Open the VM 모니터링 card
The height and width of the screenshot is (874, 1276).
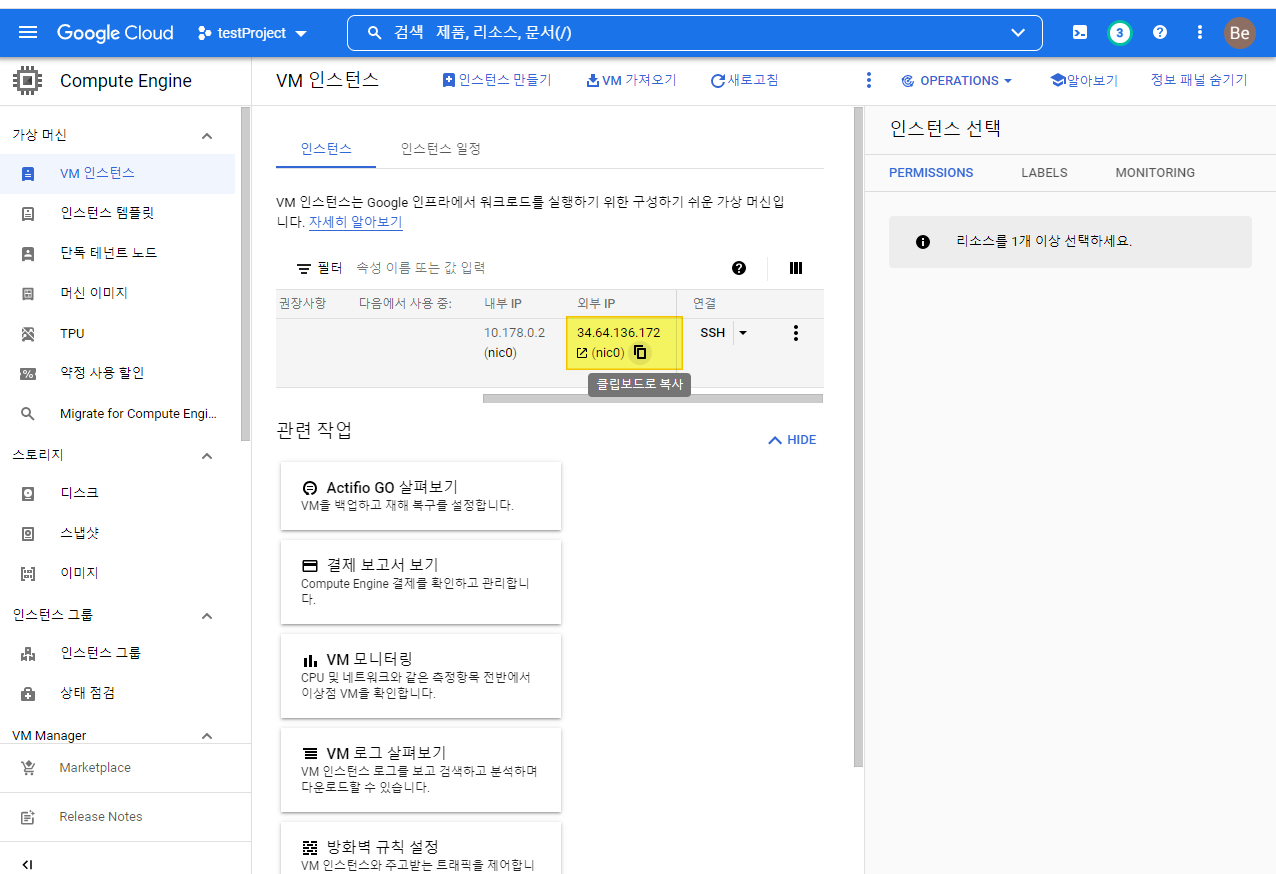coord(421,676)
